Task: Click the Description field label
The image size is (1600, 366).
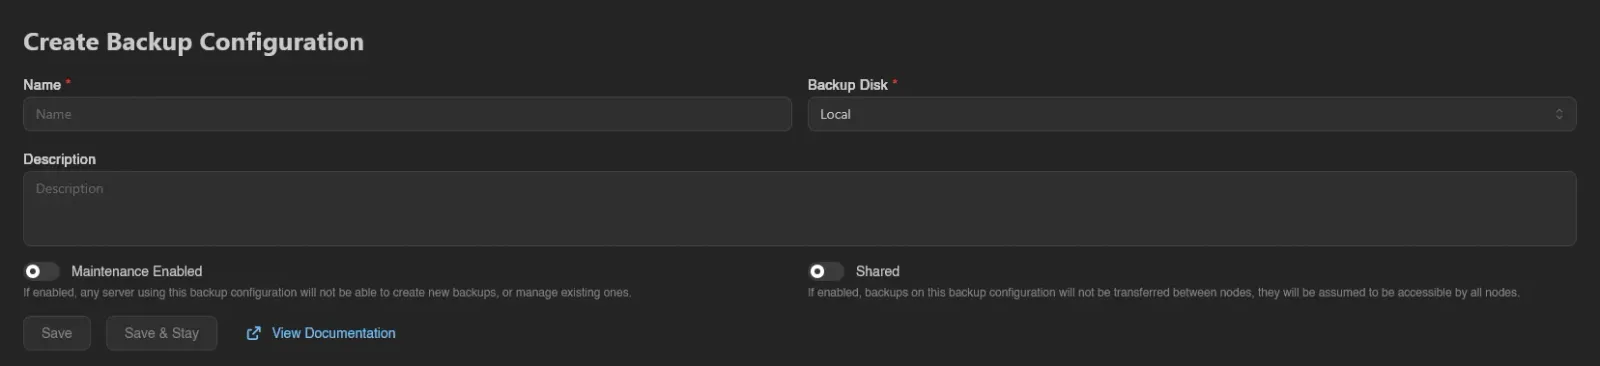Action: [60, 159]
